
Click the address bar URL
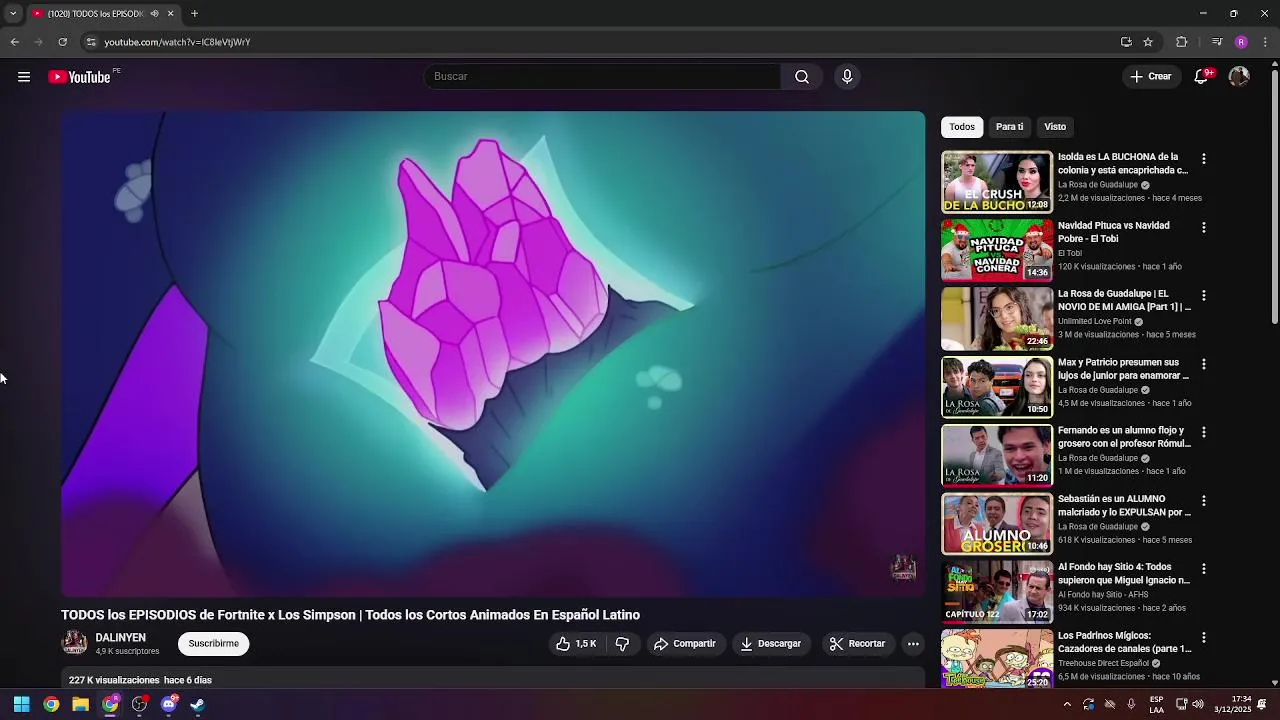[177, 42]
